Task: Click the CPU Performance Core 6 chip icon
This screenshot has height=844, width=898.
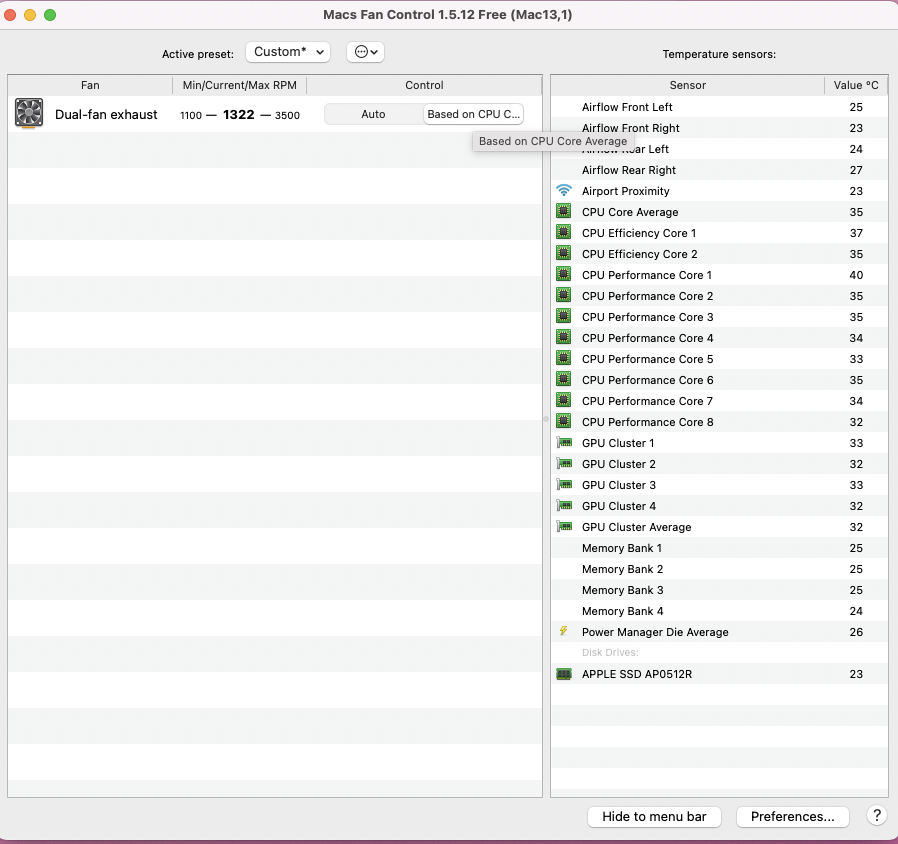Action: pyautogui.click(x=564, y=380)
